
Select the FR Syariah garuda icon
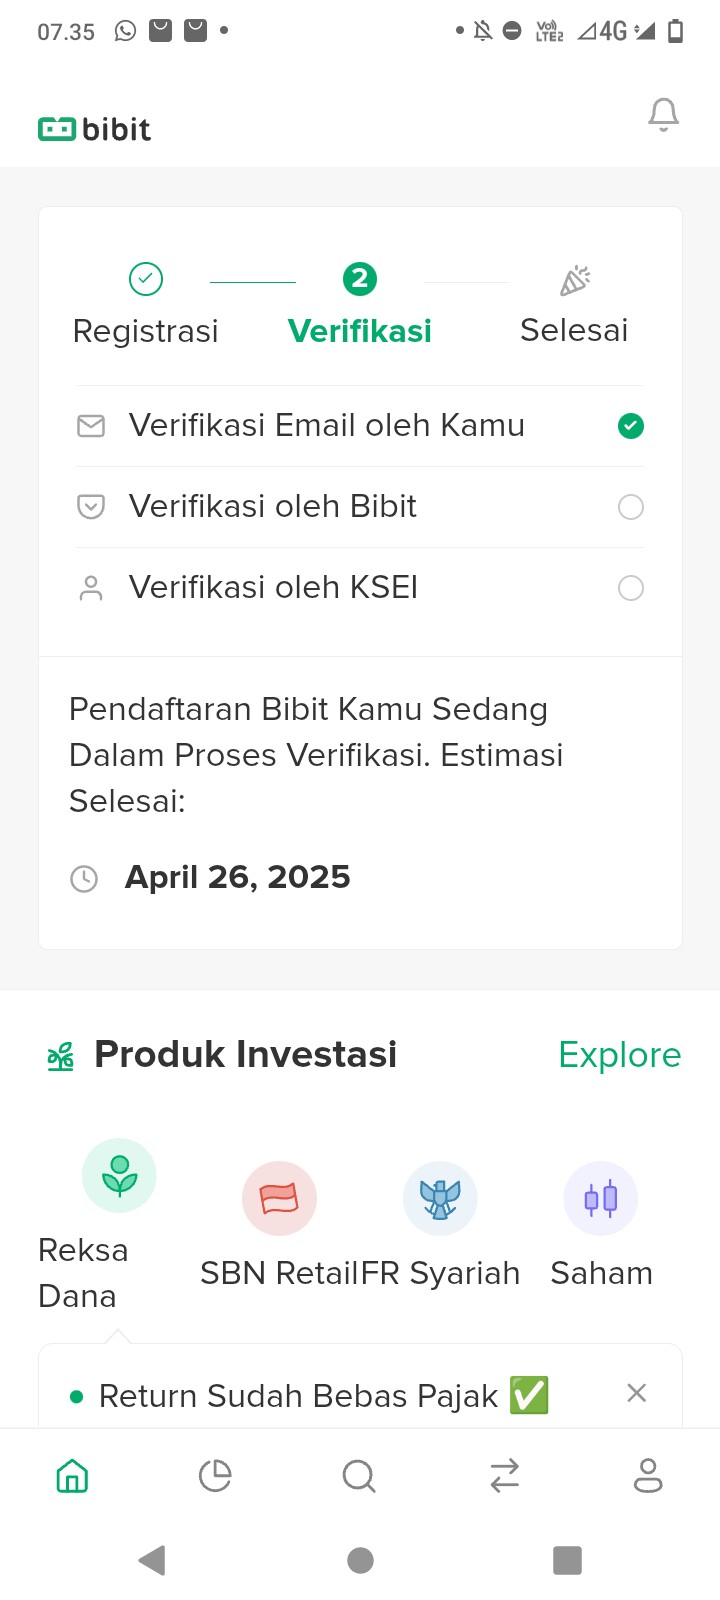440,1198
